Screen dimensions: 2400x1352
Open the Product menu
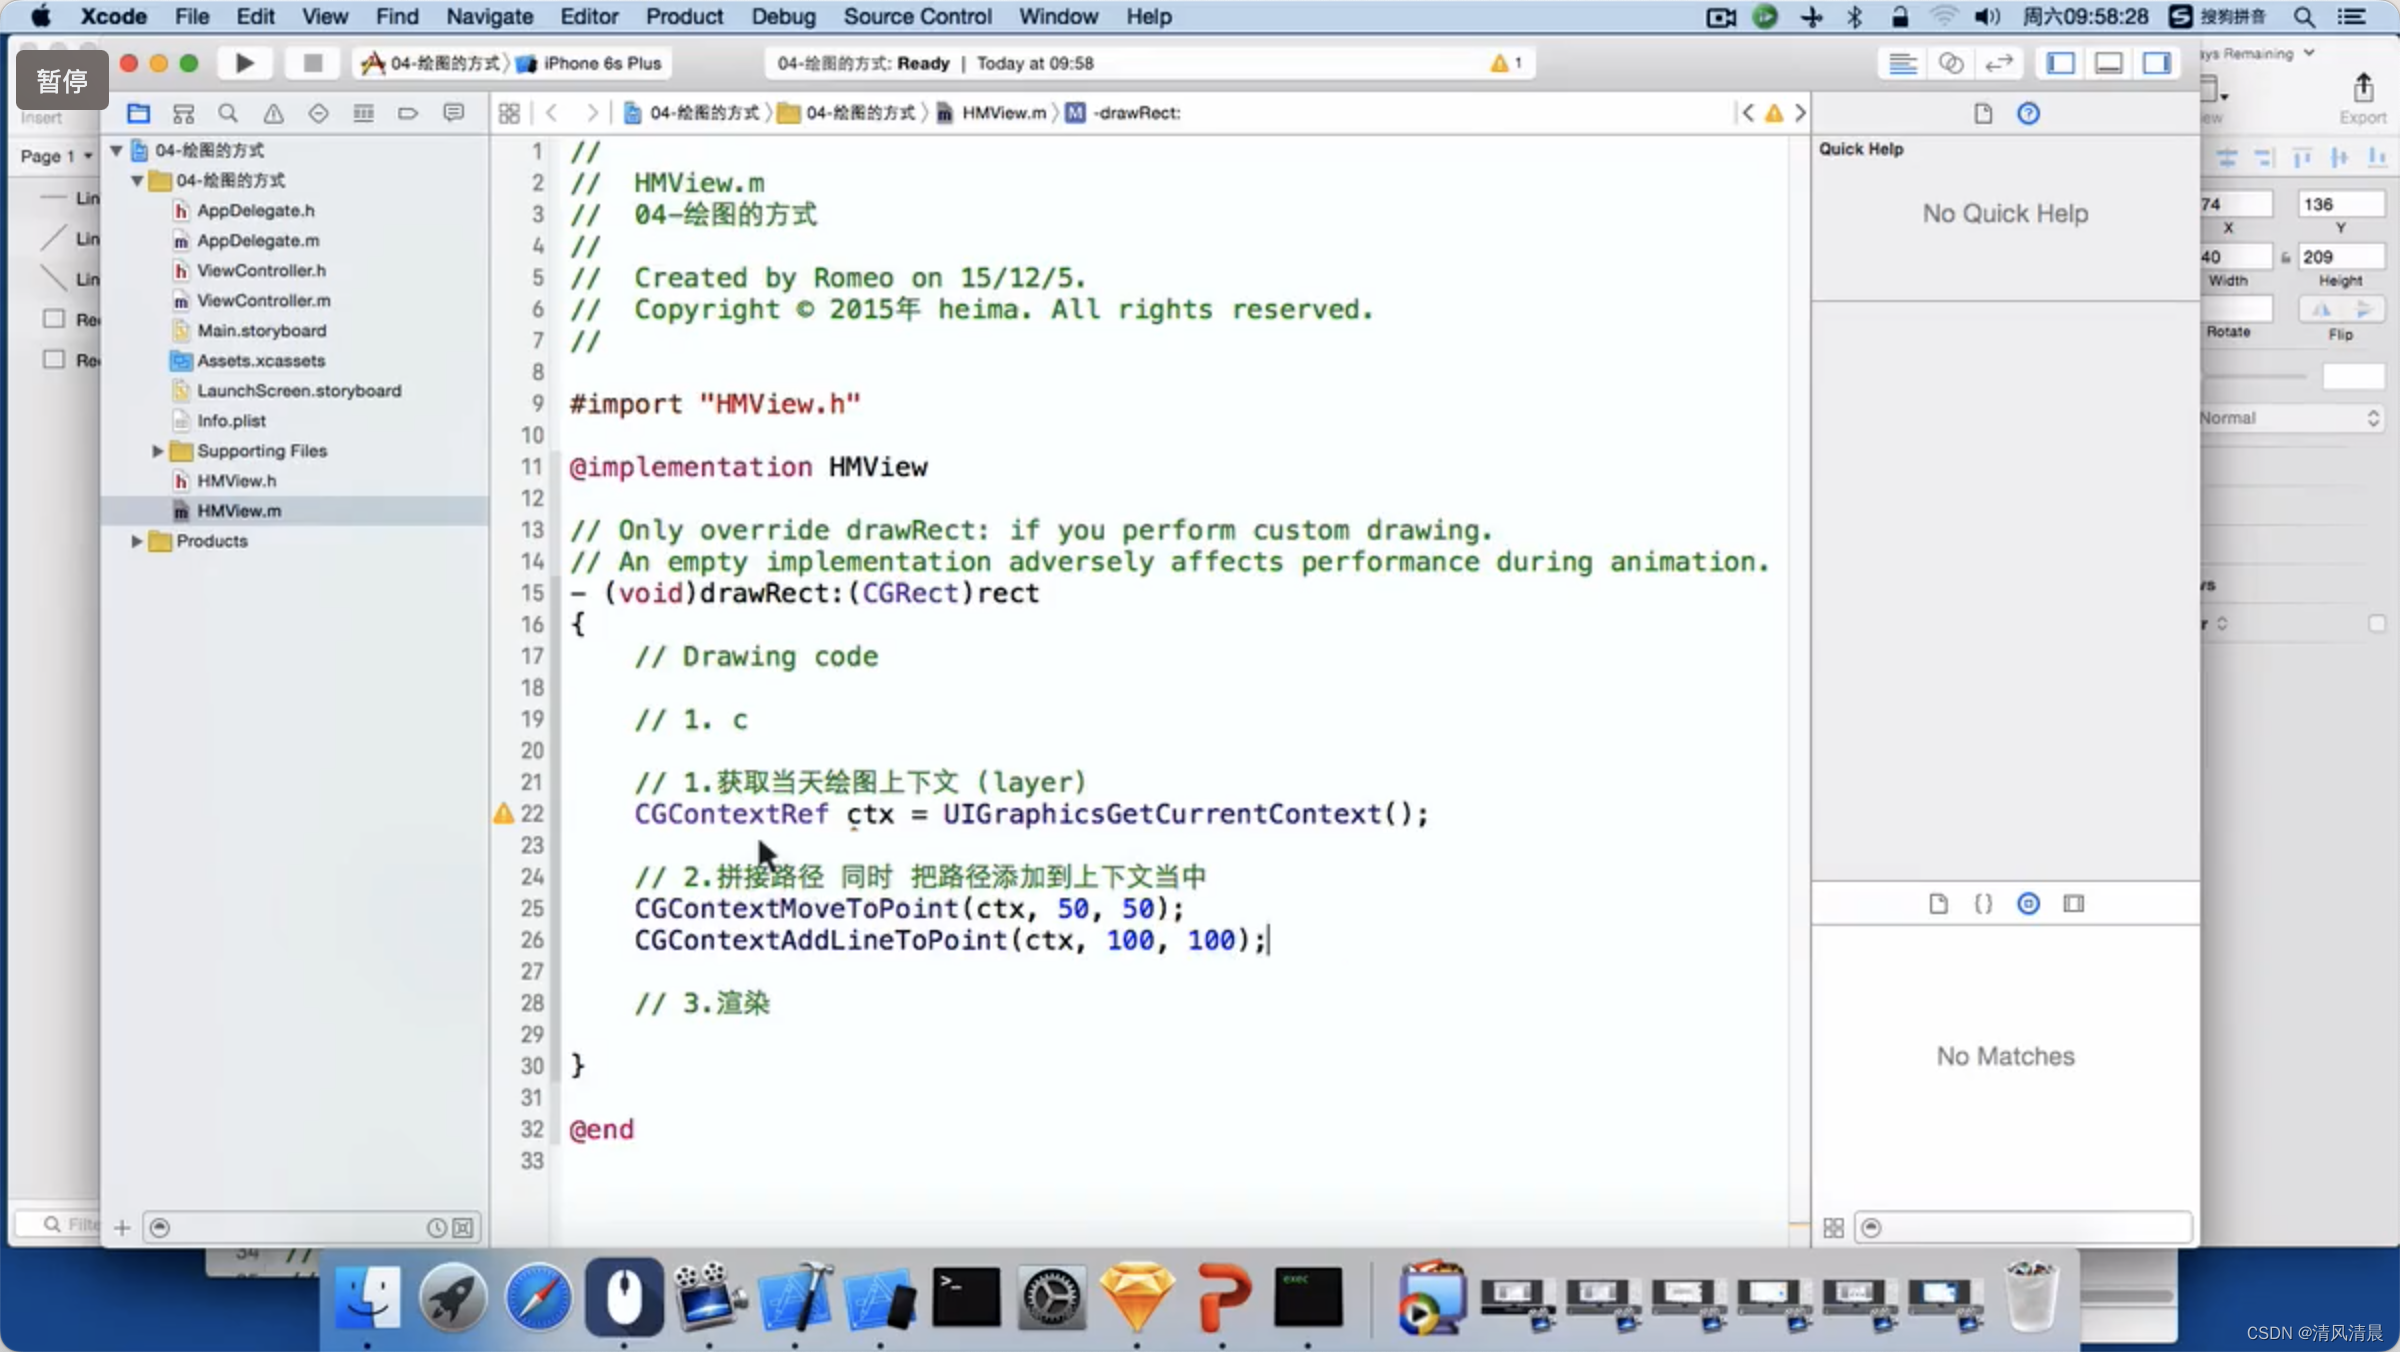(684, 16)
